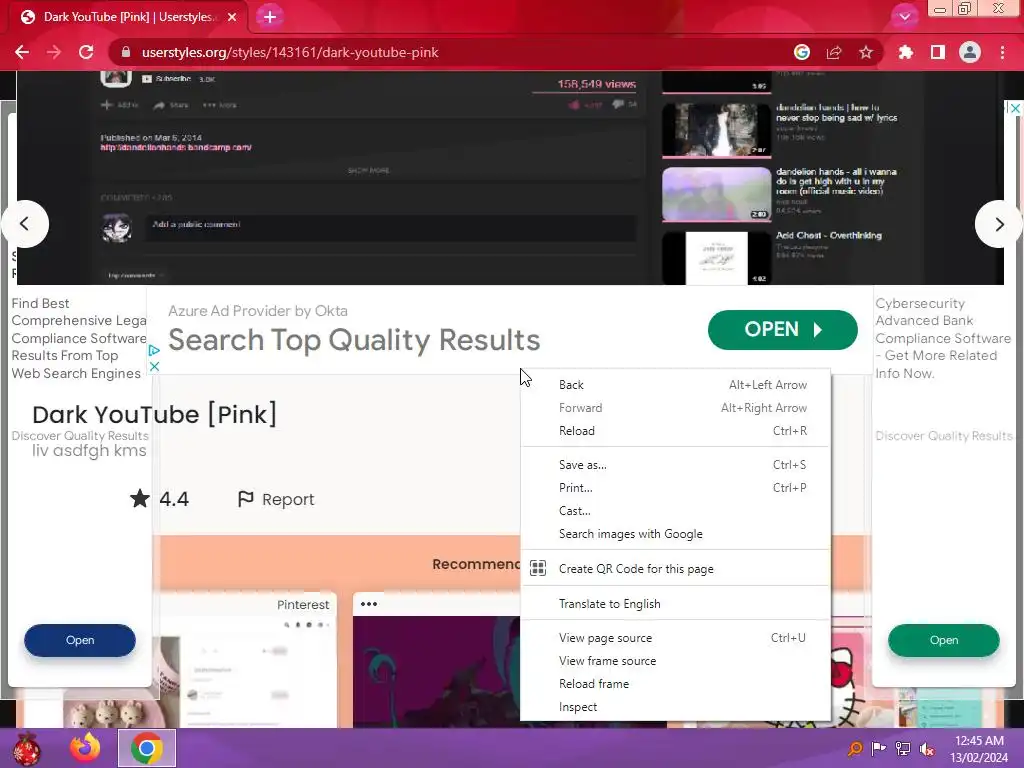Click author name liv asdfgh kms

click(89, 451)
